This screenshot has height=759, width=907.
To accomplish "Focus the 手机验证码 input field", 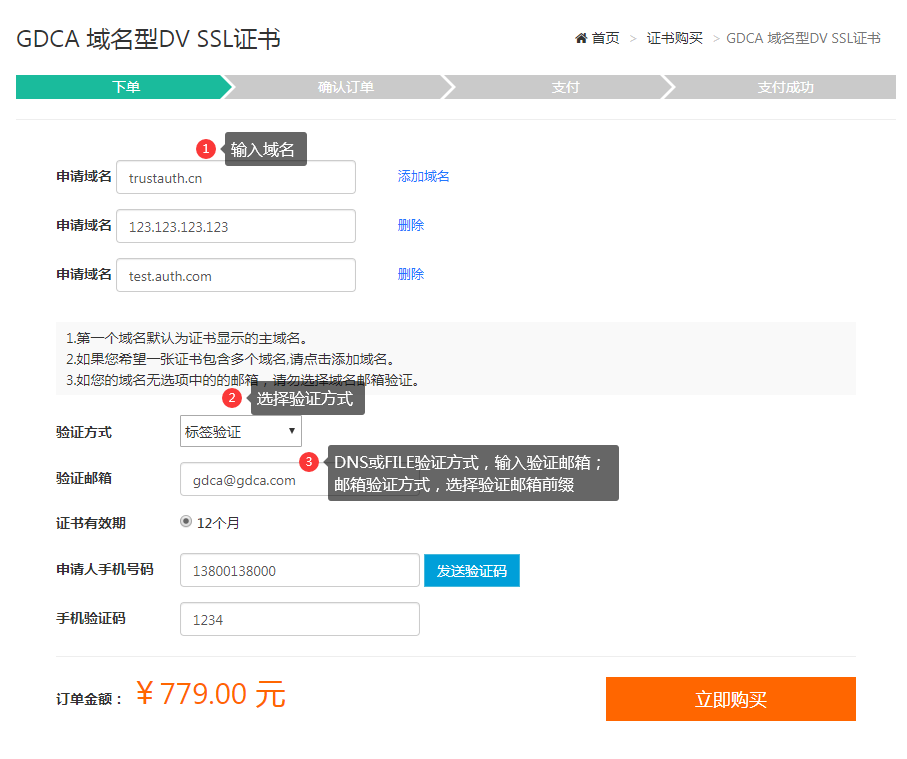I will [x=300, y=619].
